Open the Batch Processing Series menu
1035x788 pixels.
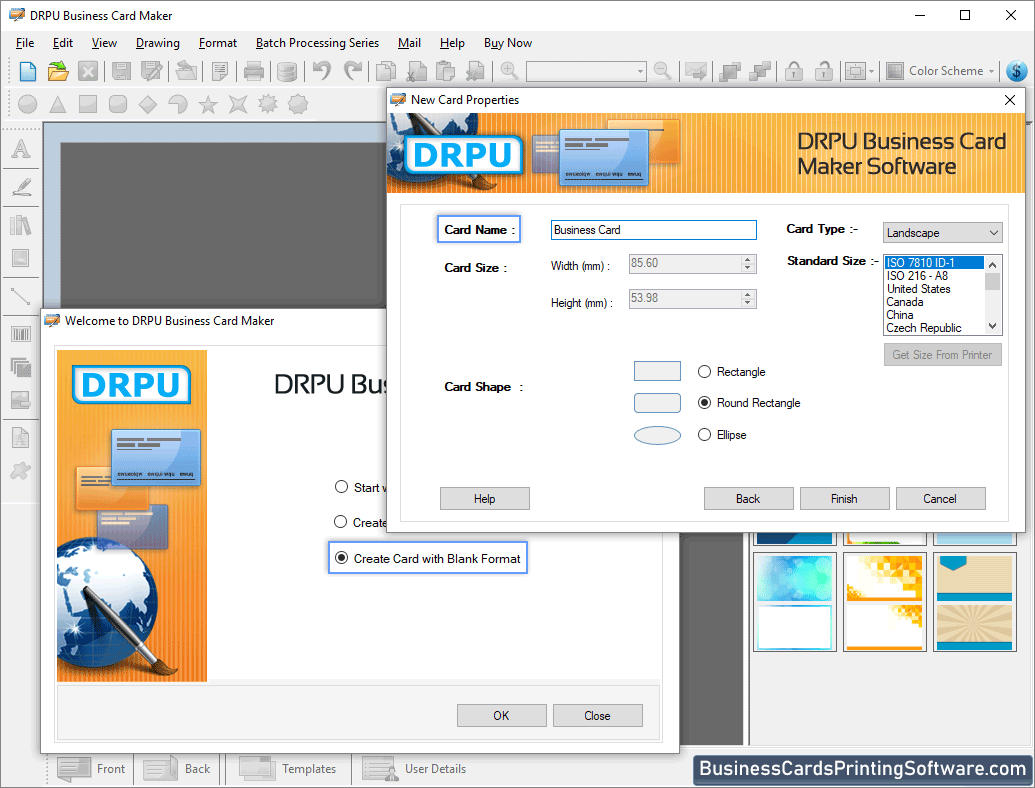(x=317, y=43)
